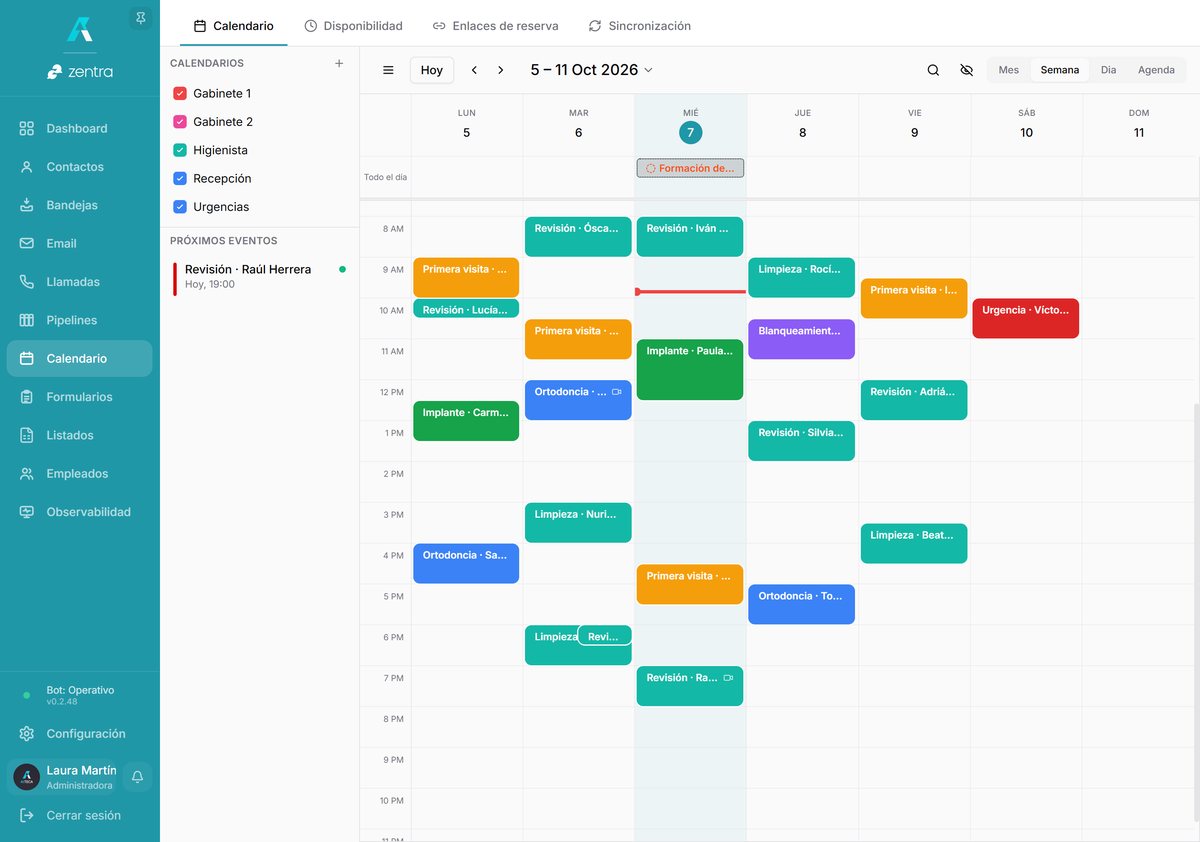Go to previous week arrow
This screenshot has width=1200, height=842.
point(474,70)
